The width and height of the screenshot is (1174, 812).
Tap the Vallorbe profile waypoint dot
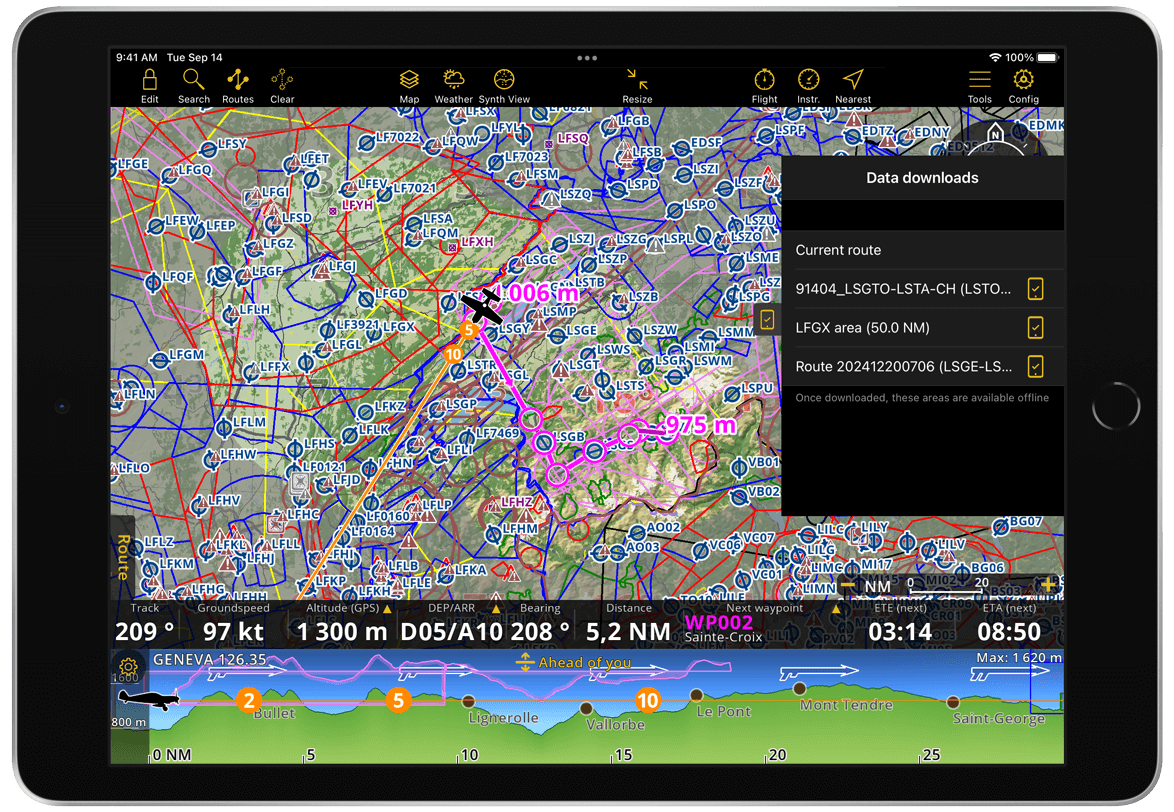click(x=586, y=708)
